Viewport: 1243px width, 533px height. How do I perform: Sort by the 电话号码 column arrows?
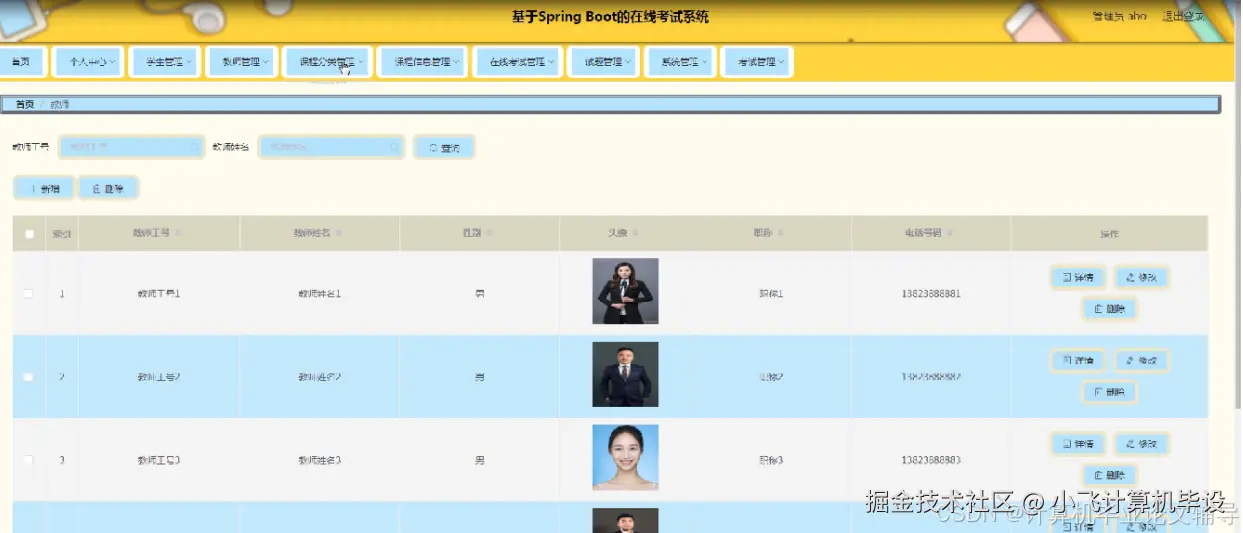[949, 233]
